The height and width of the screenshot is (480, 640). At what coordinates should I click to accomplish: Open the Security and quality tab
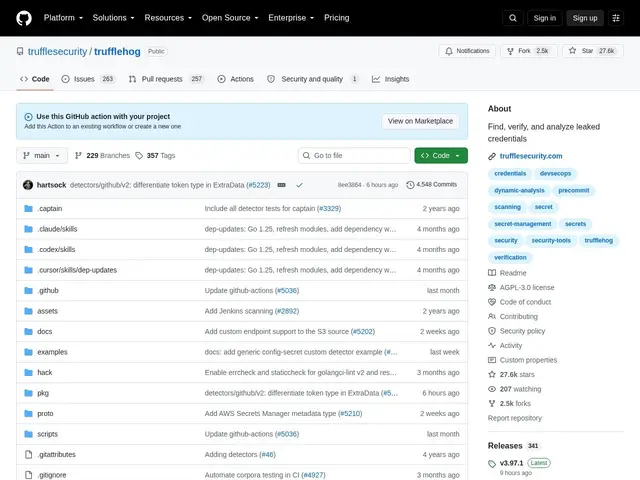(313, 79)
